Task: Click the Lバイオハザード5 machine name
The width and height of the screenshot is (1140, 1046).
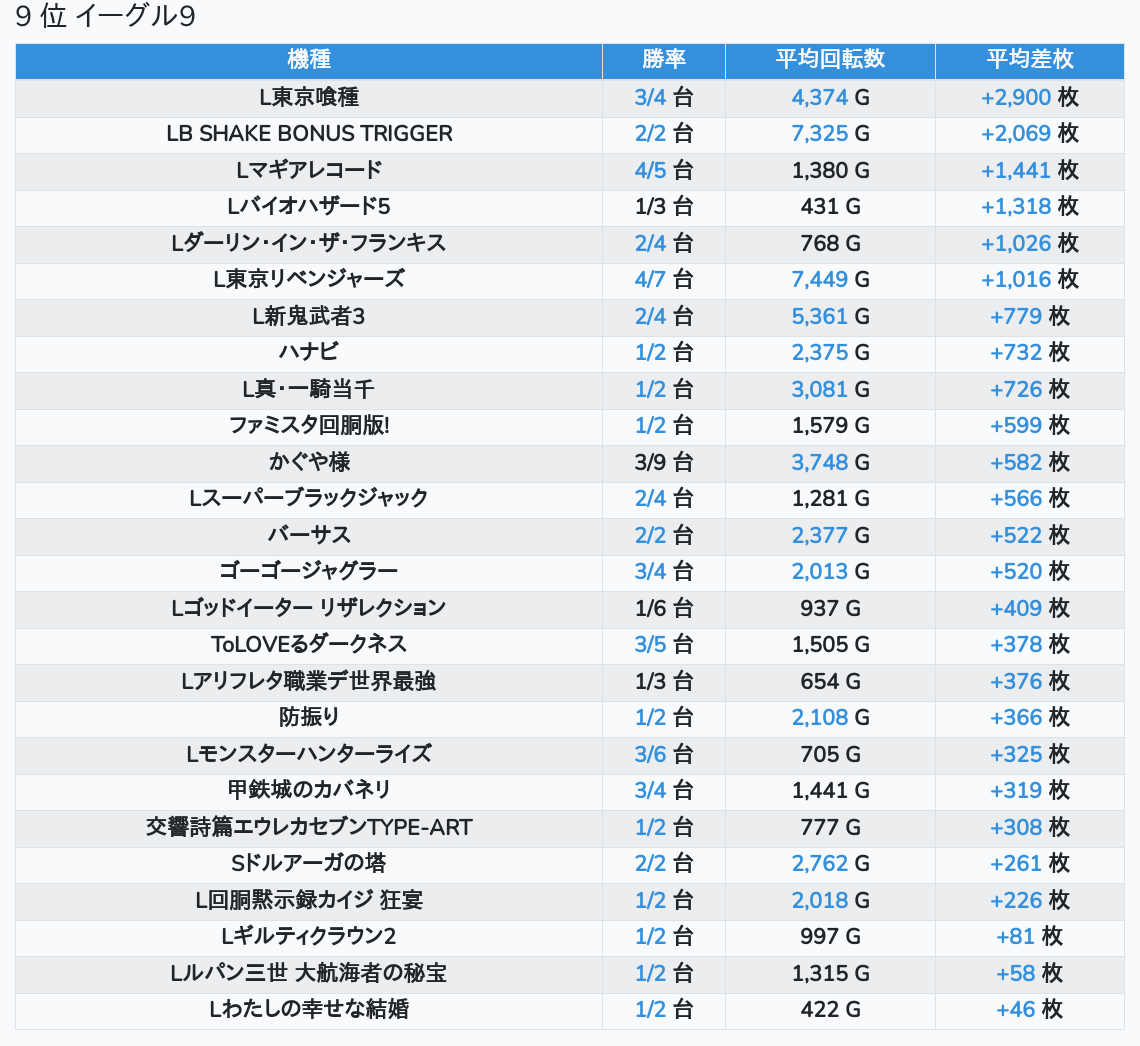Action: click(308, 207)
